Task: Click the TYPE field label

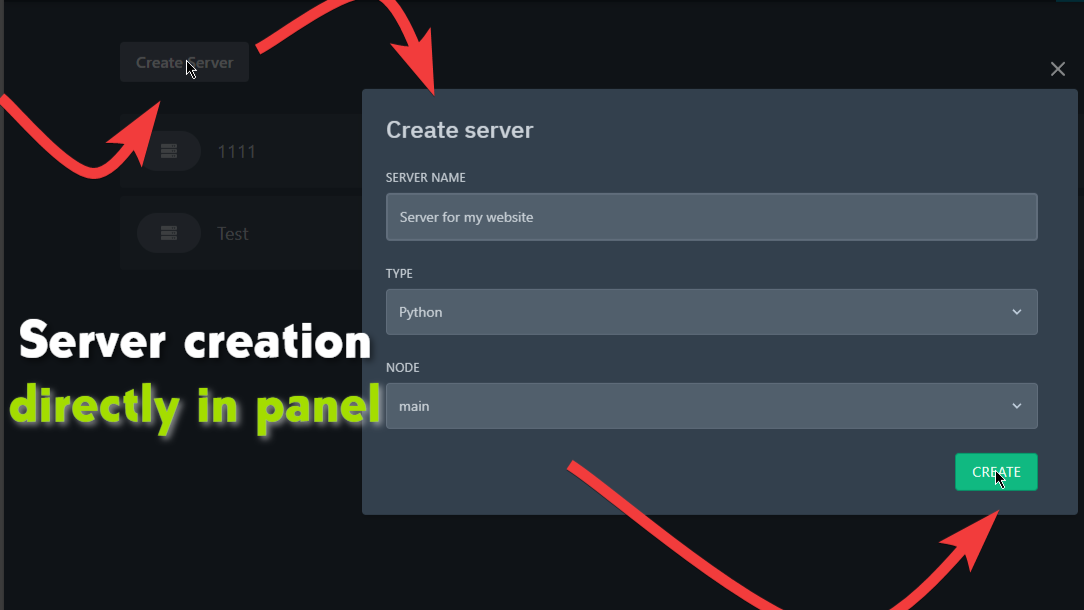Action: tap(399, 274)
